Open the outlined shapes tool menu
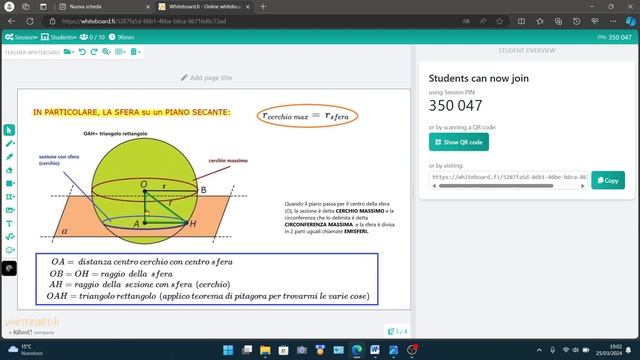The width and height of the screenshot is (640, 360). coord(10,197)
